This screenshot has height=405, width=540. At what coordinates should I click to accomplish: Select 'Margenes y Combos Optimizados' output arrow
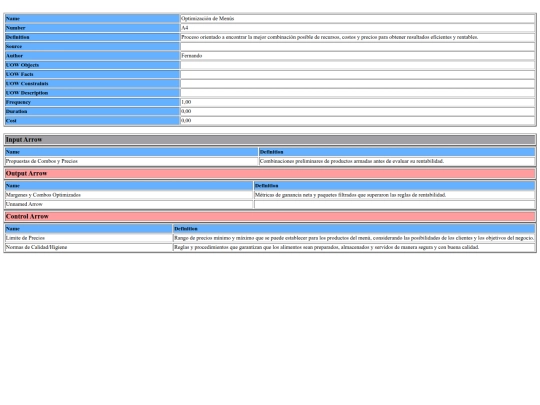click(43, 195)
